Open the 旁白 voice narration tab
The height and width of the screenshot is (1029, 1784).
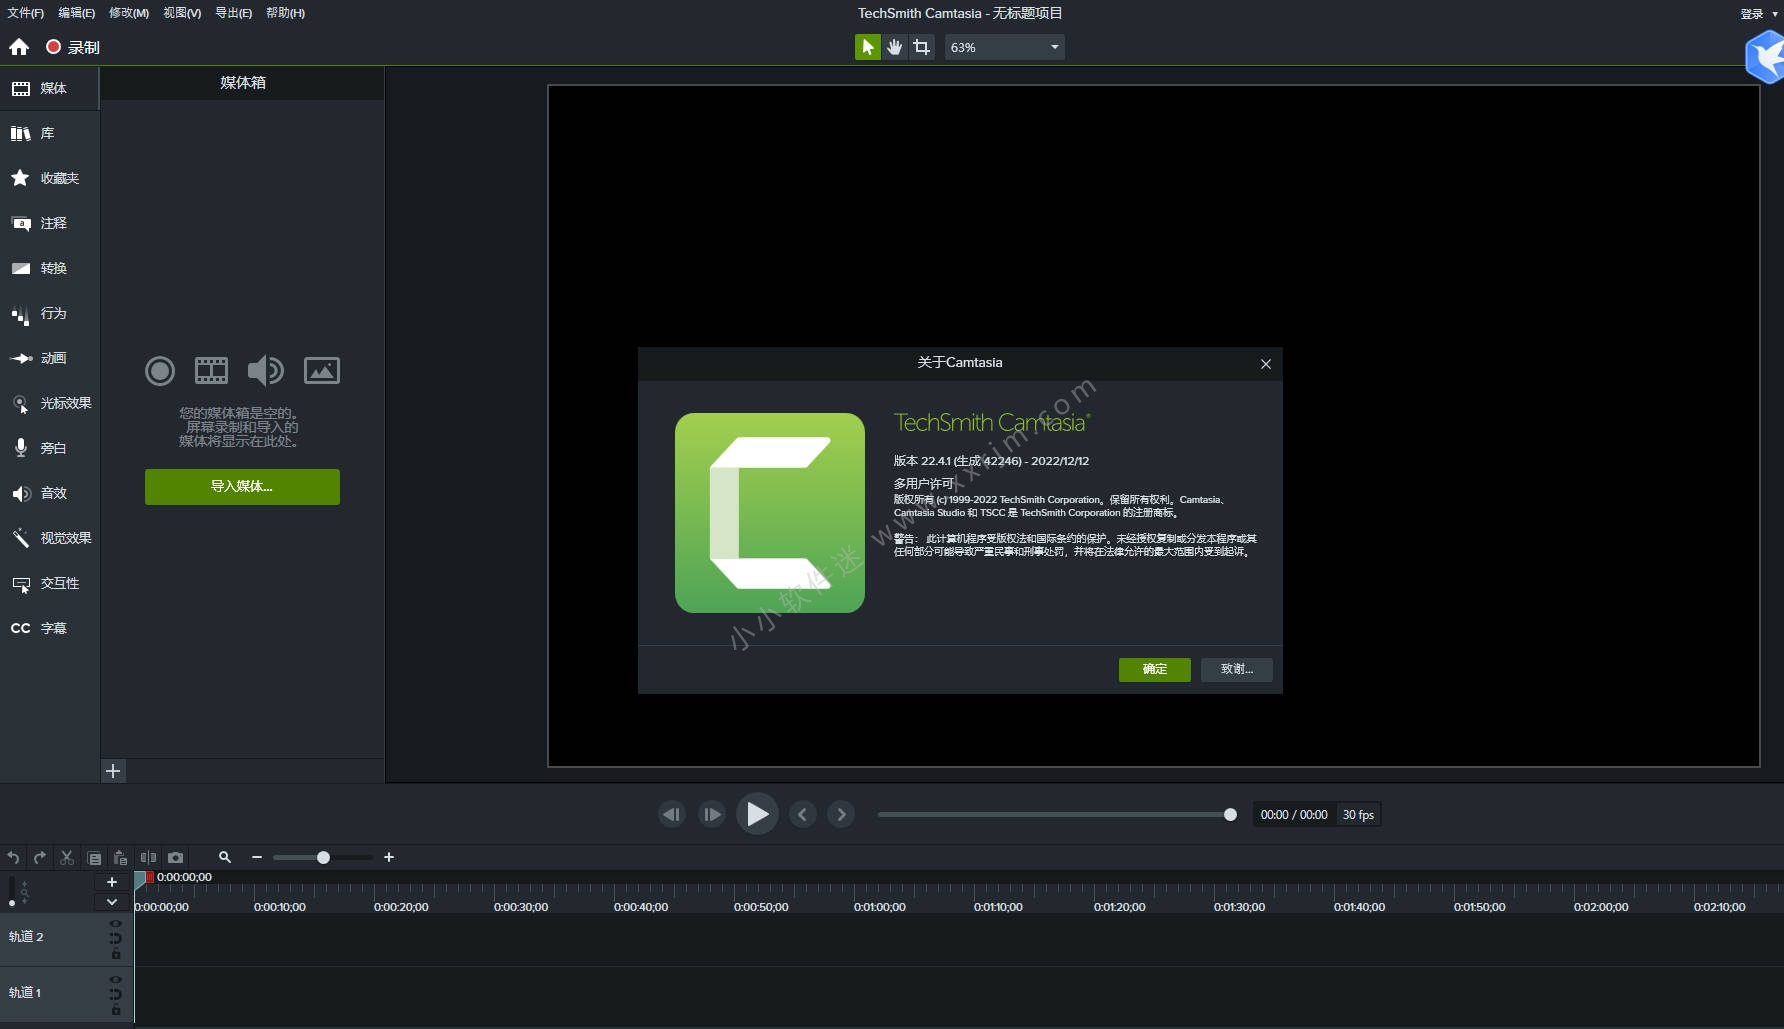[x=49, y=448]
